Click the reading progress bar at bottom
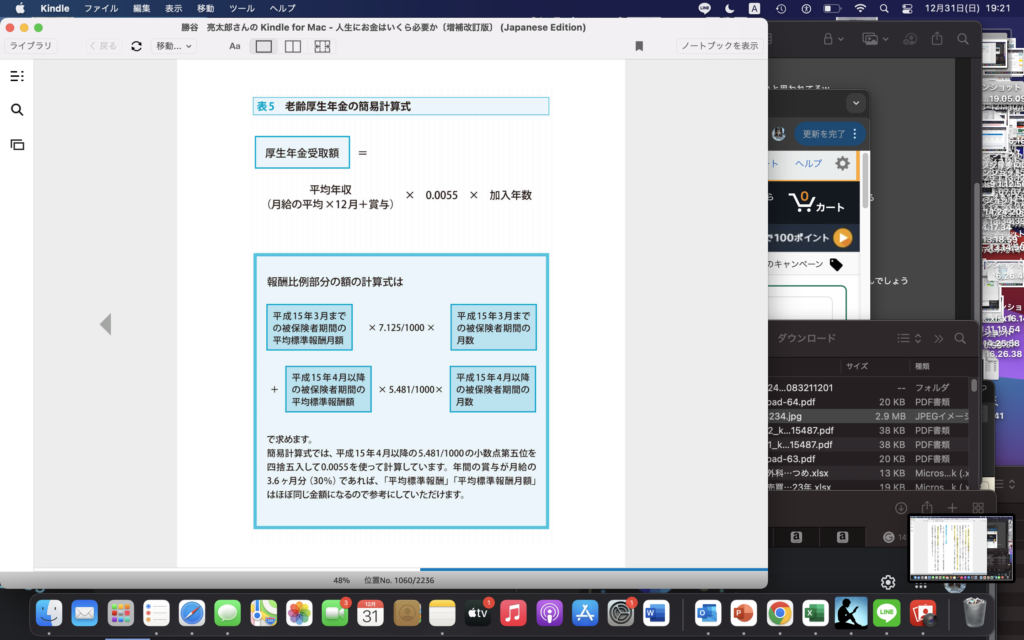This screenshot has height=640, width=1024. (400, 569)
